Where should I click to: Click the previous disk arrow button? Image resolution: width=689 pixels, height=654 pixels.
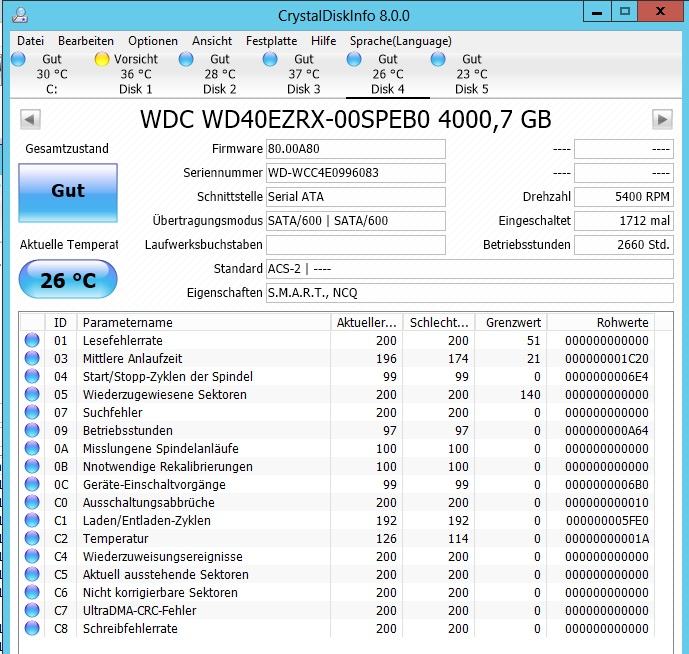click(30, 119)
